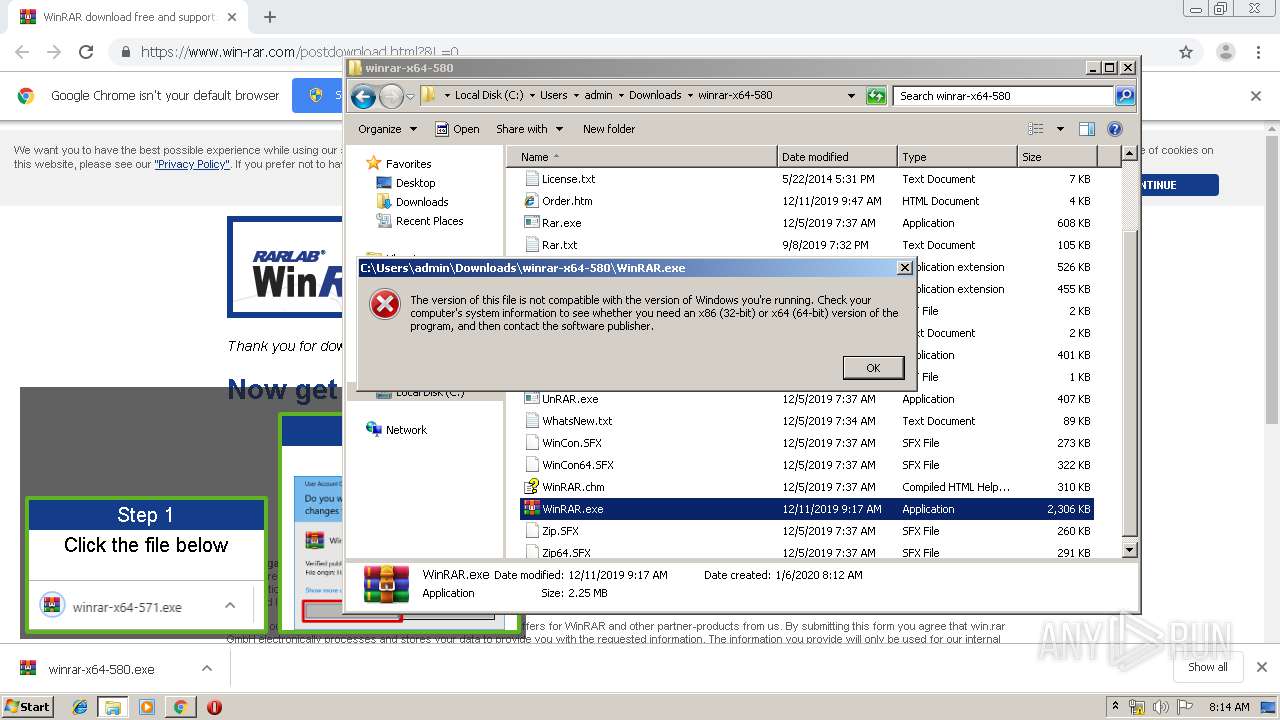Select the WinRAR.exe file row

807,509
